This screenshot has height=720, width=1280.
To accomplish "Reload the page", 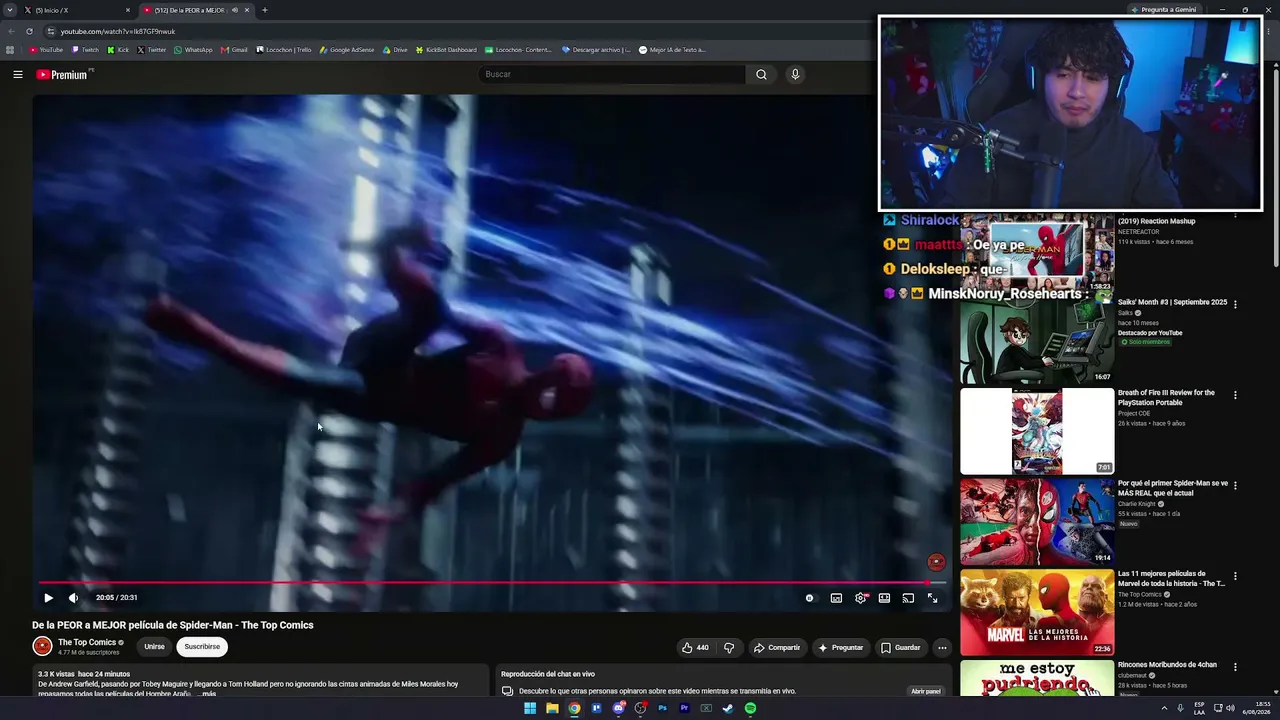I will [29, 31].
